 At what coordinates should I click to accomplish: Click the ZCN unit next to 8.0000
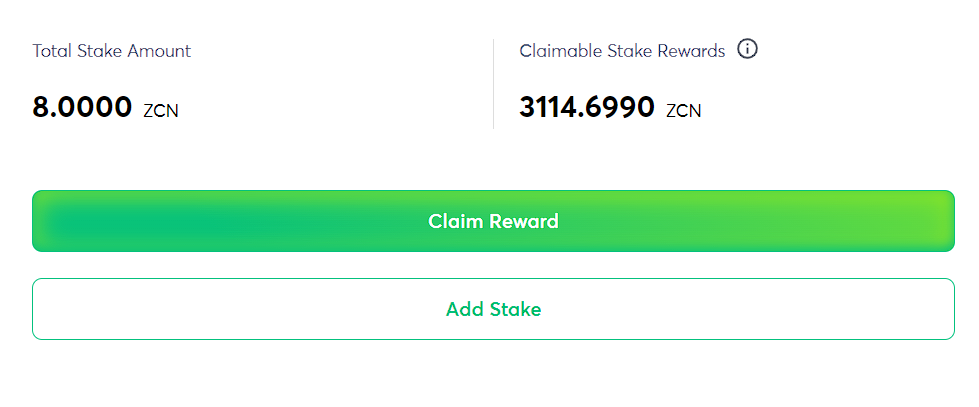(x=161, y=110)
